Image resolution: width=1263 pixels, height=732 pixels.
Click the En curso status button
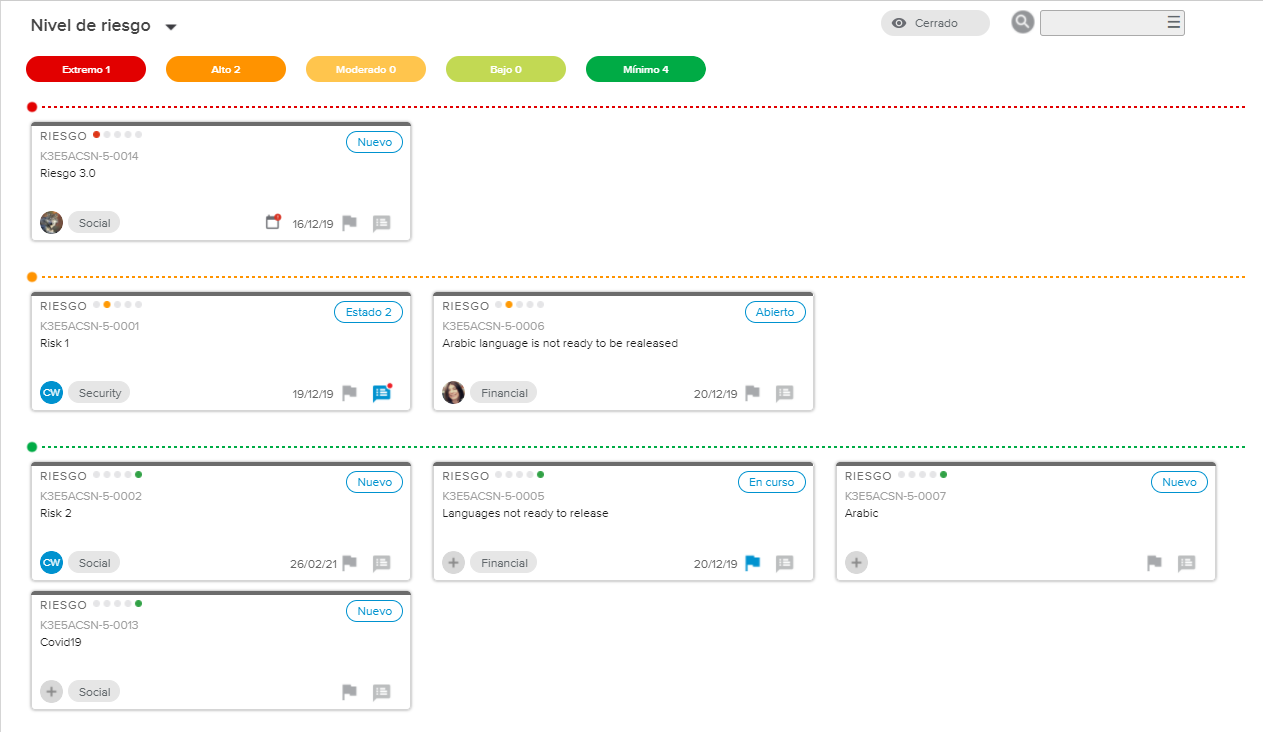(x=771, y=482)
